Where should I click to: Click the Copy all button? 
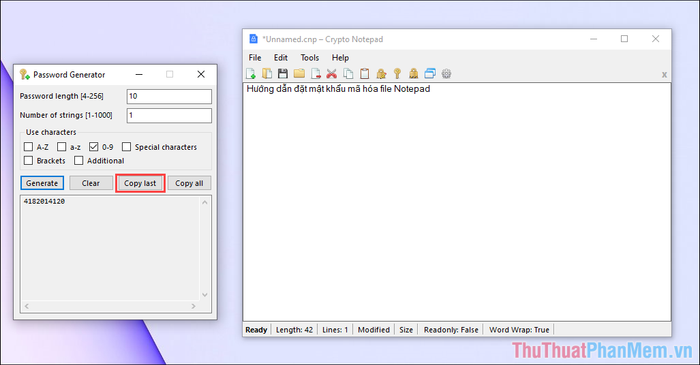tap(189, 183)
